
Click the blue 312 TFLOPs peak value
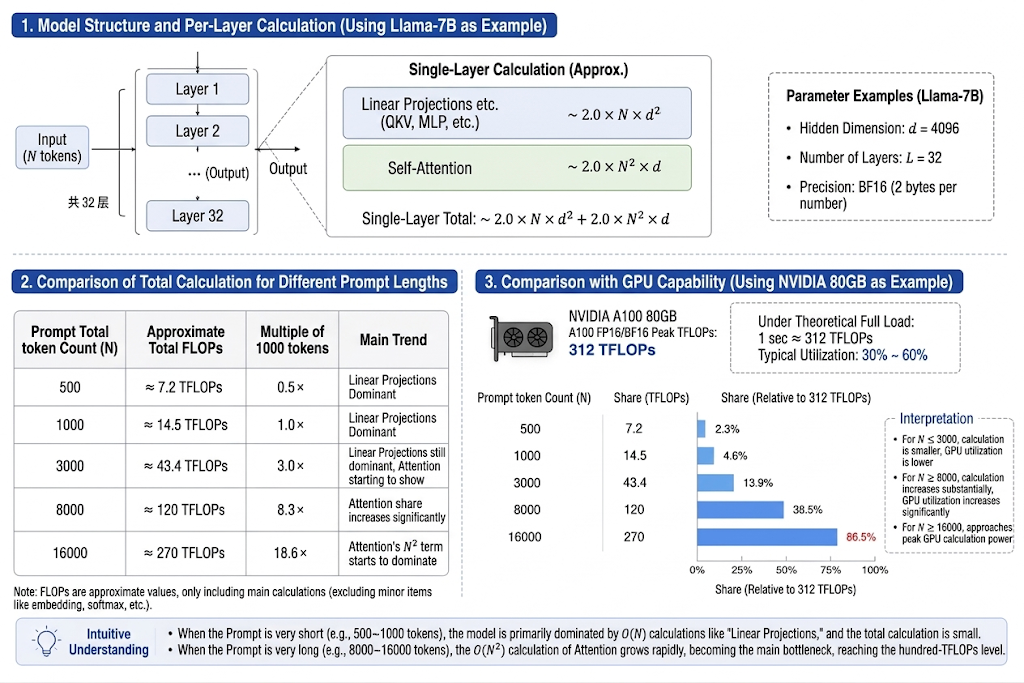[x=612, y=350]
